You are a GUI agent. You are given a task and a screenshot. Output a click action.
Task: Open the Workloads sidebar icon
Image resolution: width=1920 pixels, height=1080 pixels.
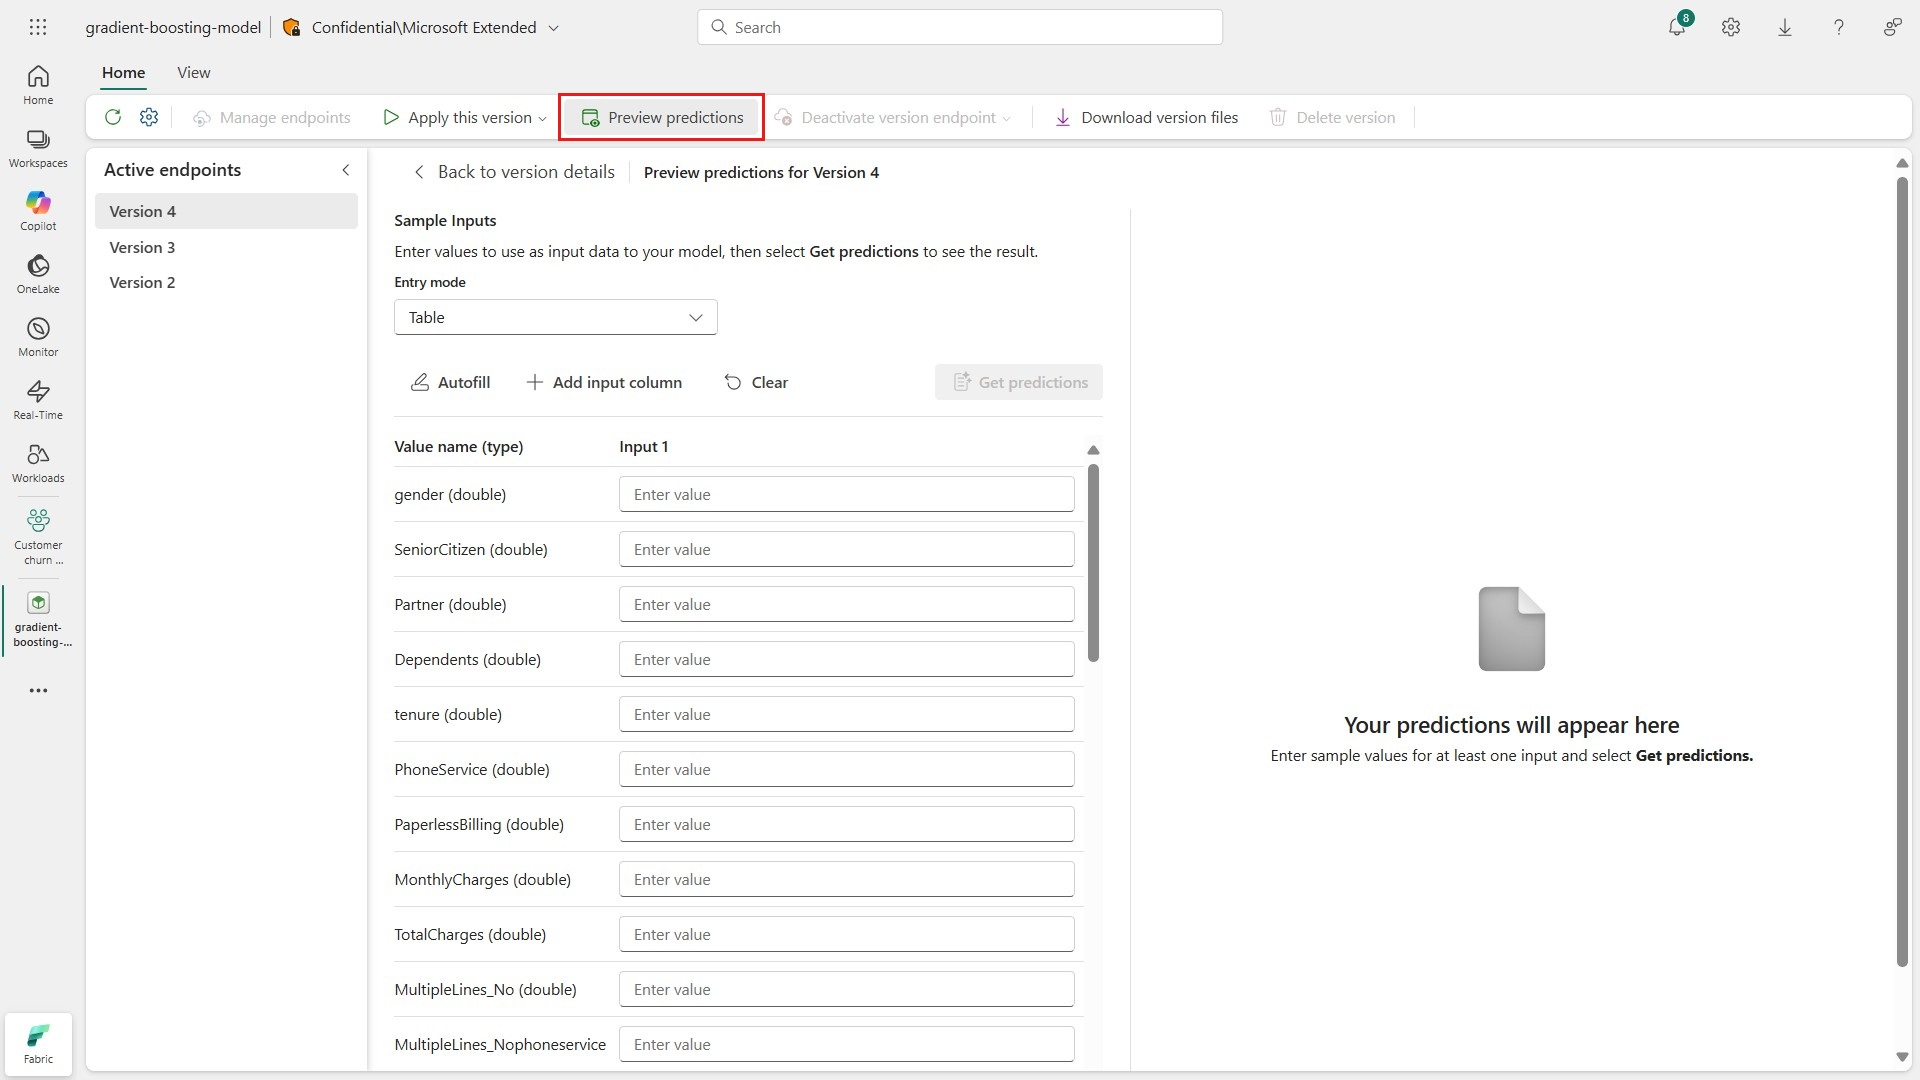(x=38, y=462)
